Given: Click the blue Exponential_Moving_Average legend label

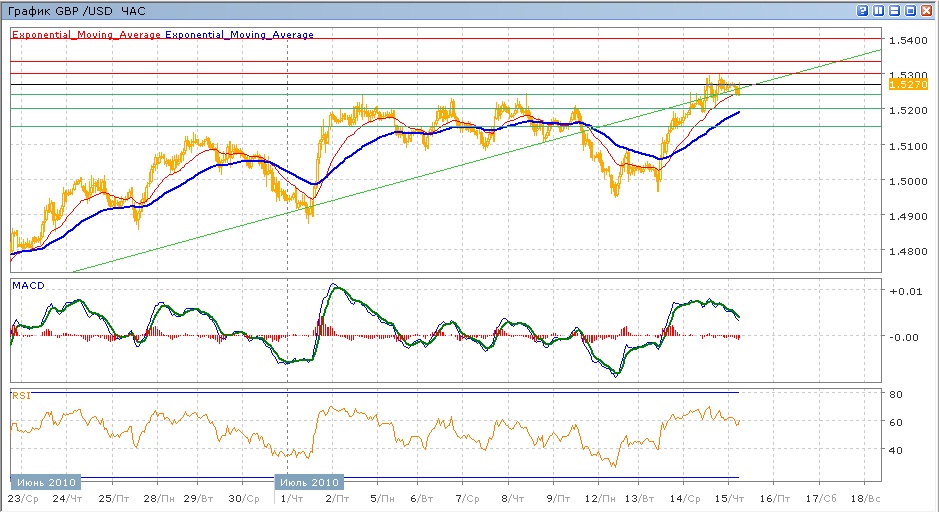Looking at the screenshot, I should pyautogui.click(x=239, y=35).
